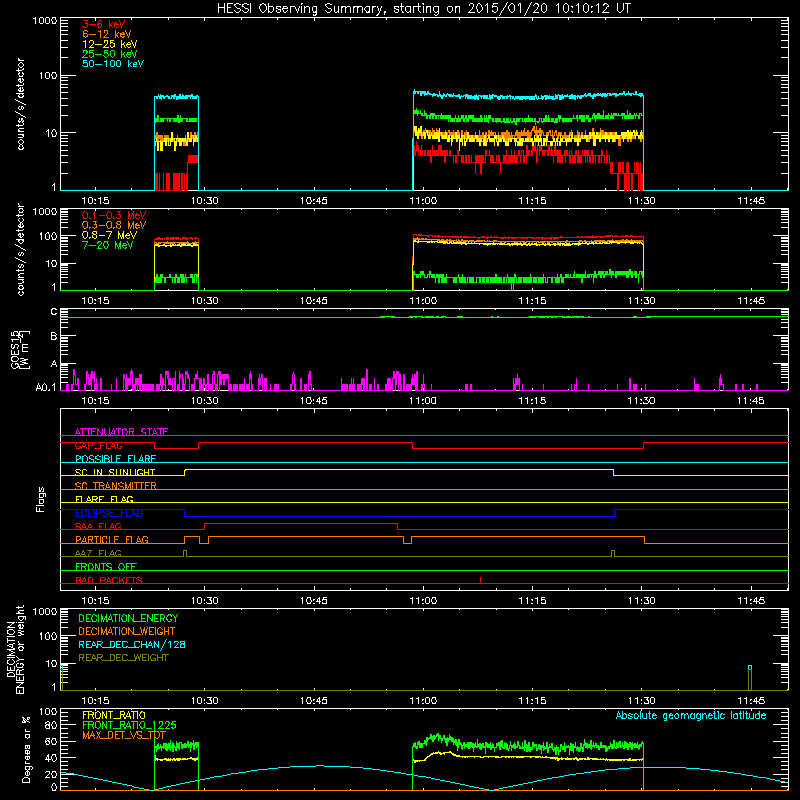Select the FLARE_FLAG label

pyautogui.click(x=104, y=499)
